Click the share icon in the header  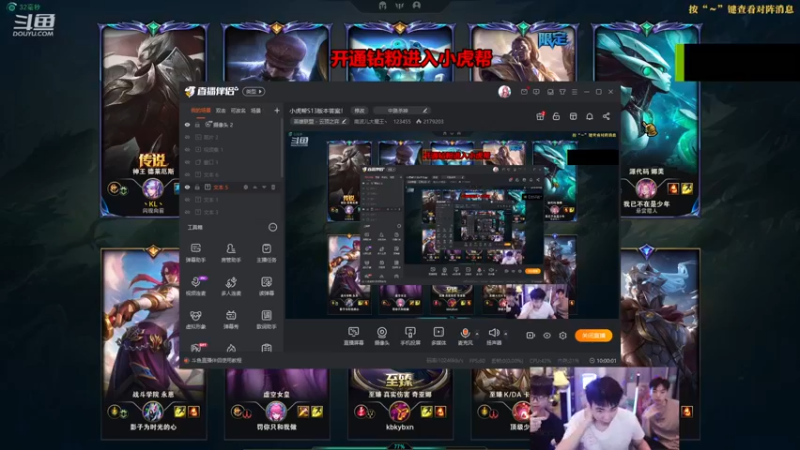point(606,116)
